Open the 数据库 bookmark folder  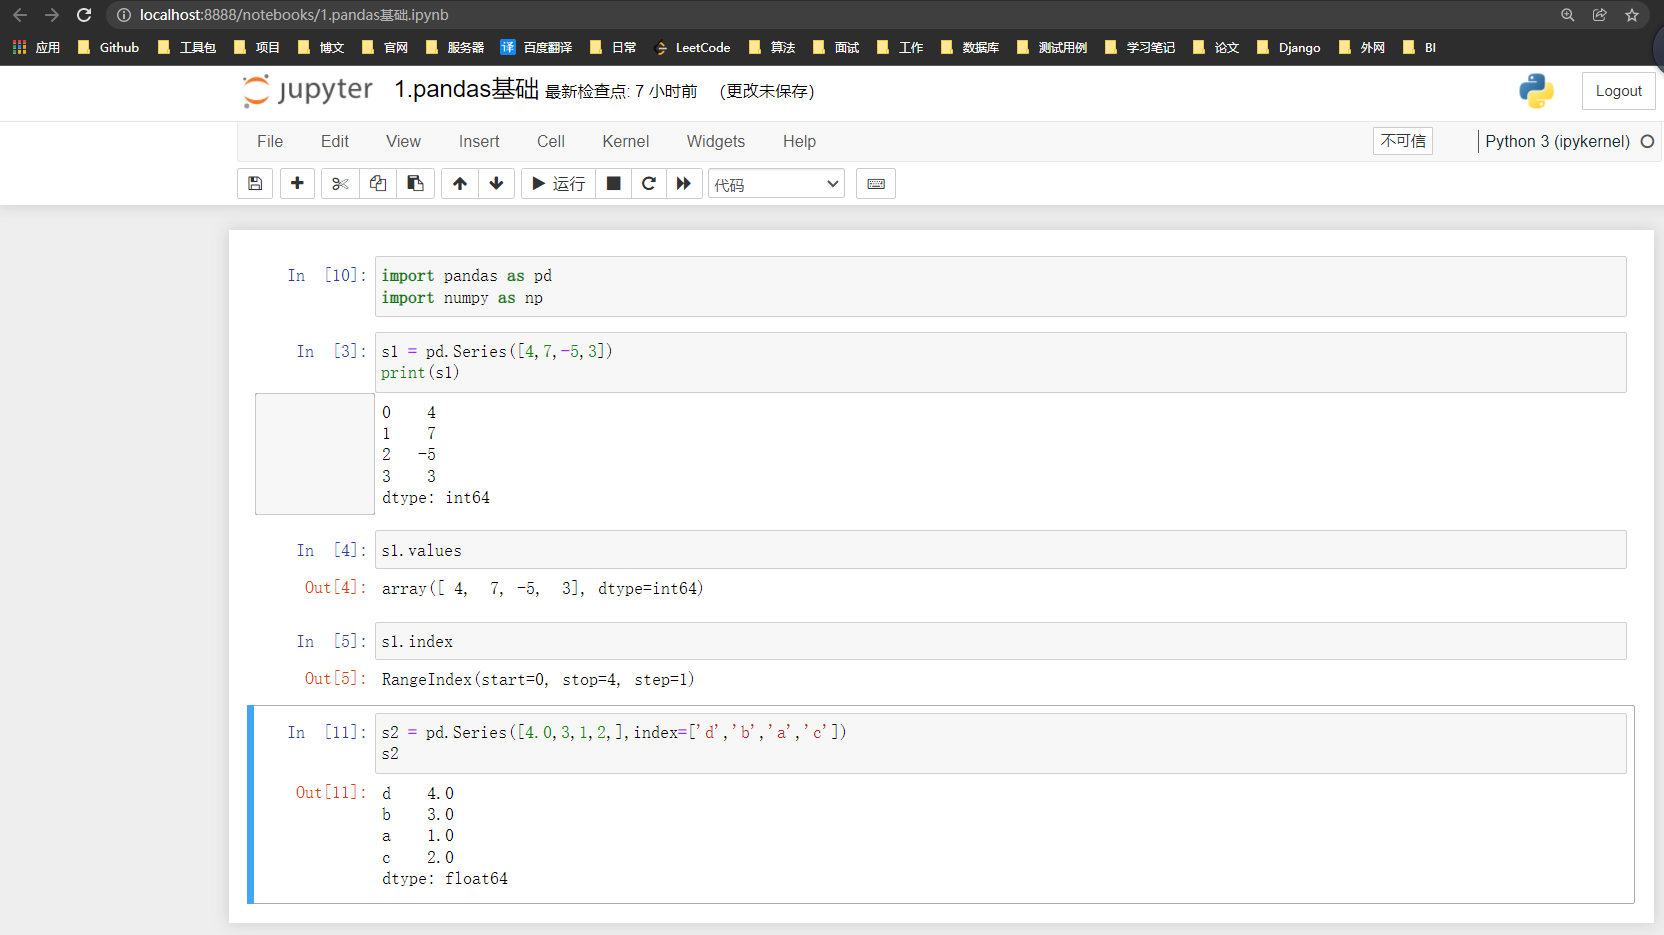coord(970,47)
